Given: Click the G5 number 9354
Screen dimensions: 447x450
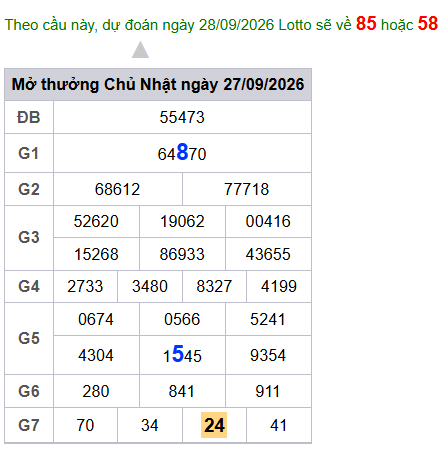Looking at the screenshot, I should pyautogui.click(x=268, y=355).
